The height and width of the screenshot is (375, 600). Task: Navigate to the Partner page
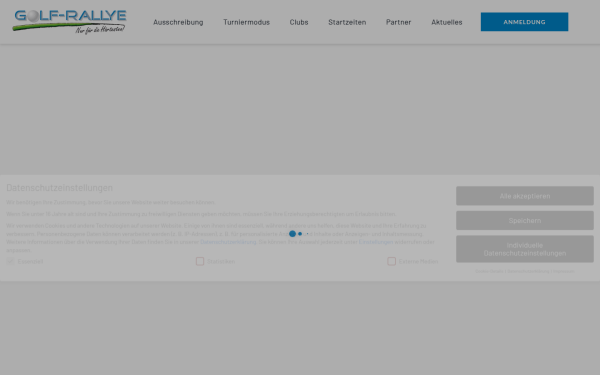[398, 22]
